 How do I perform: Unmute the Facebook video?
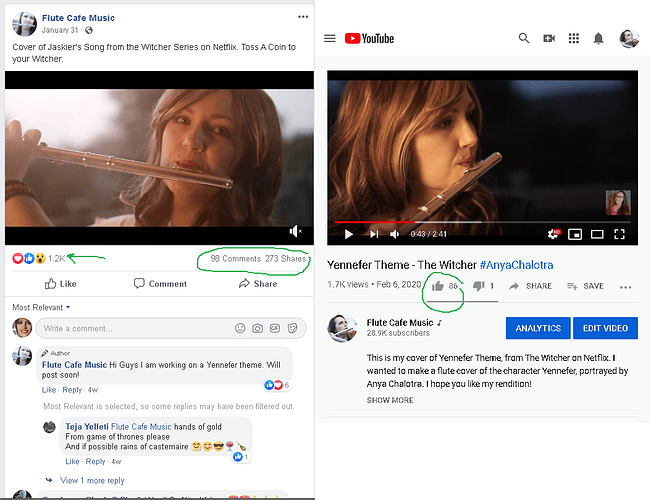(x=296, y=231)
